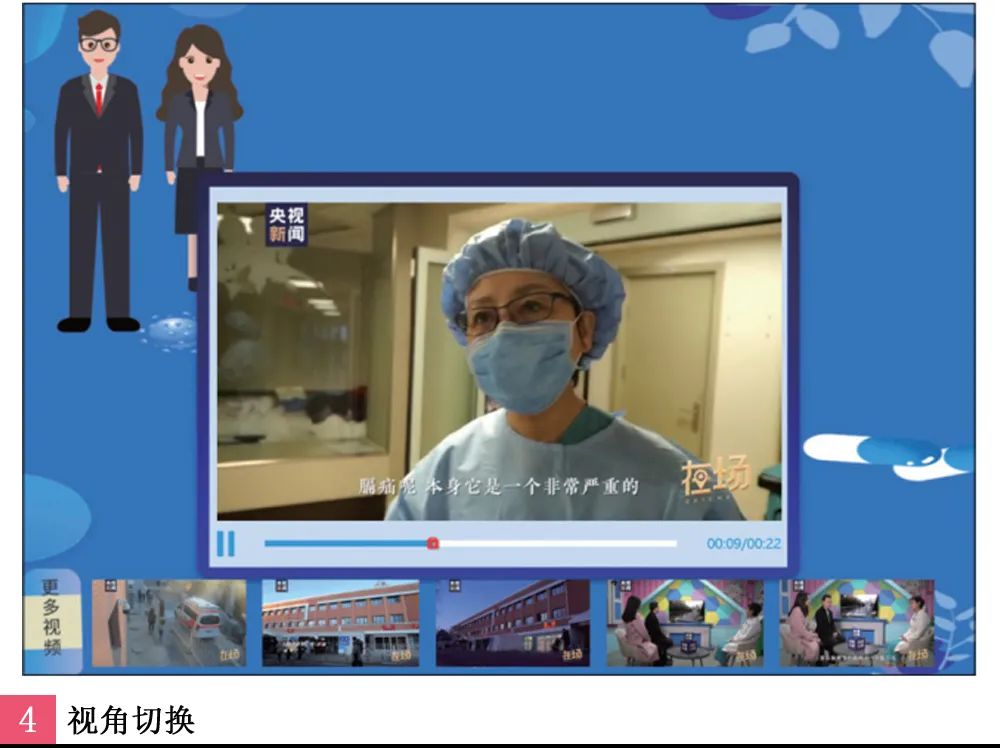Pause the video playback
This screenshot has width=1000, height=750.
click(x=226, y=544)
